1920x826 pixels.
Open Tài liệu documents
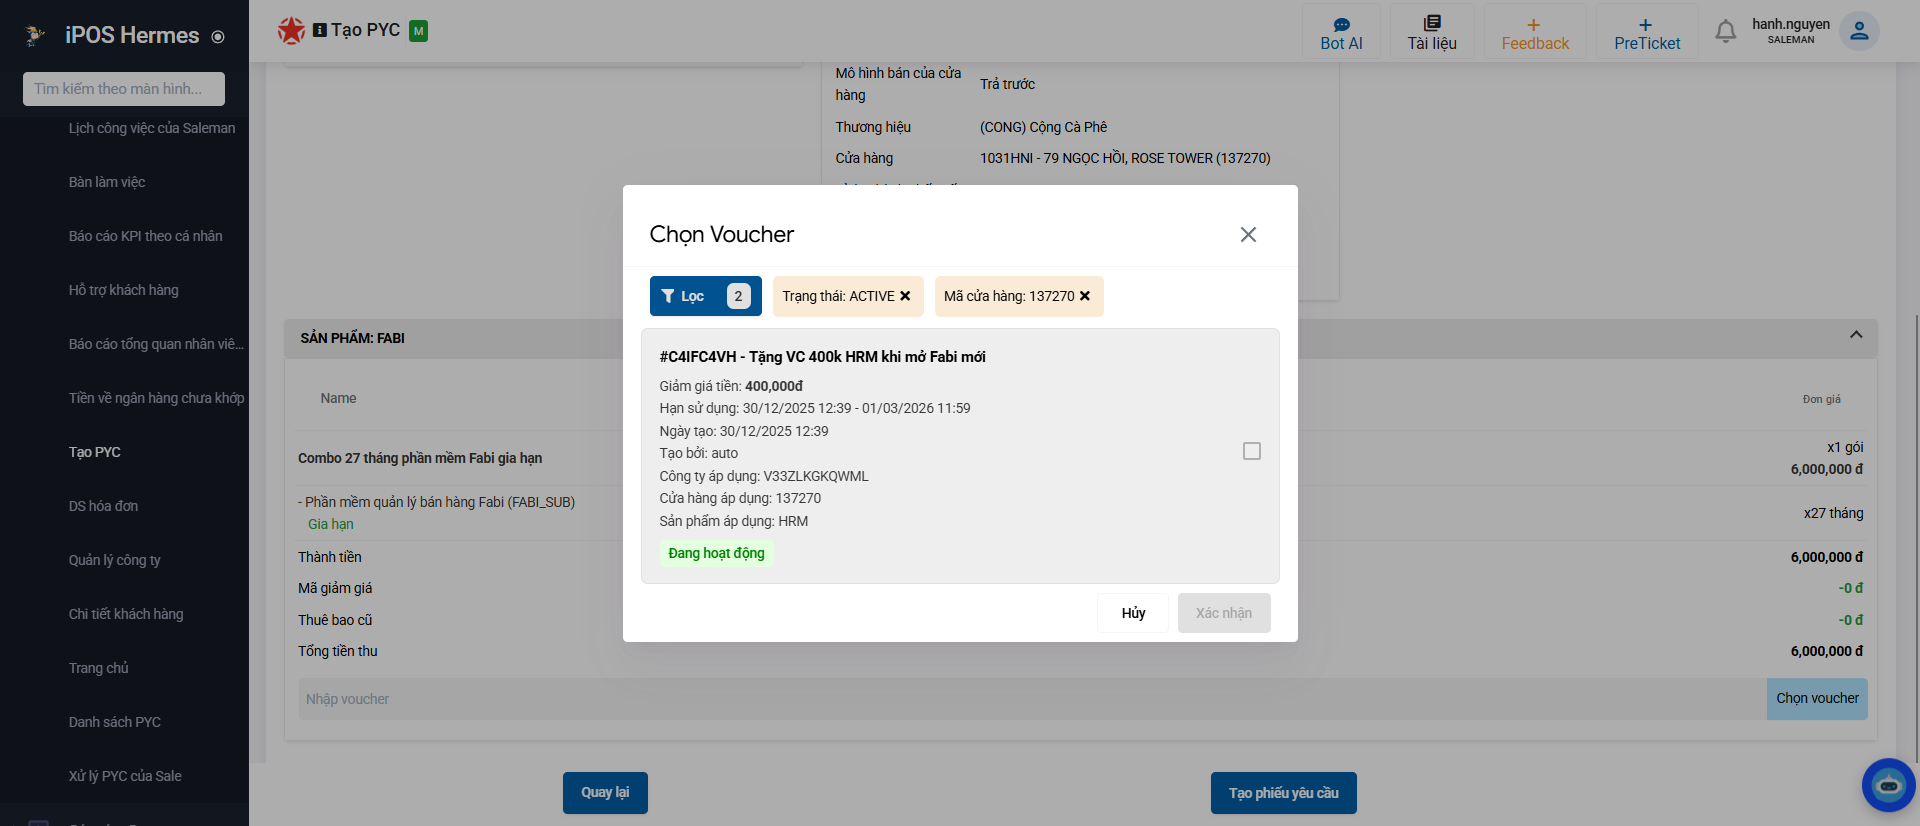pos(1432,33)
